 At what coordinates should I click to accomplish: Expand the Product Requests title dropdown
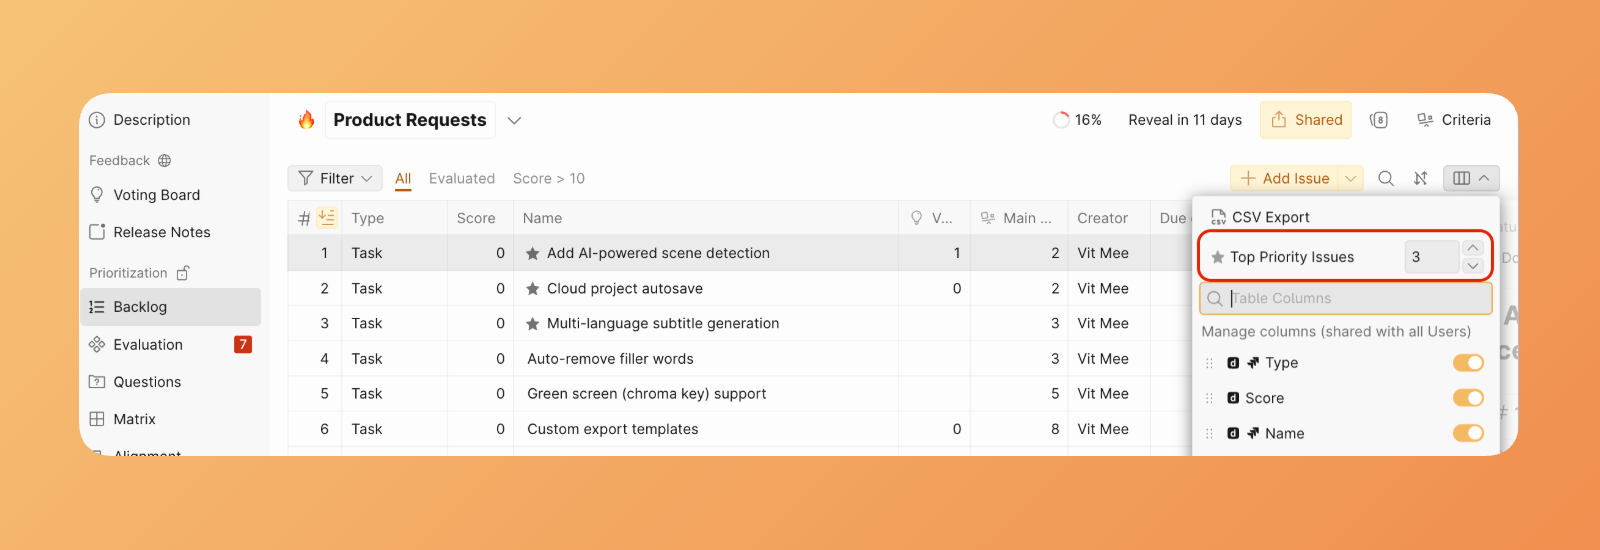(x=514, y=120)
